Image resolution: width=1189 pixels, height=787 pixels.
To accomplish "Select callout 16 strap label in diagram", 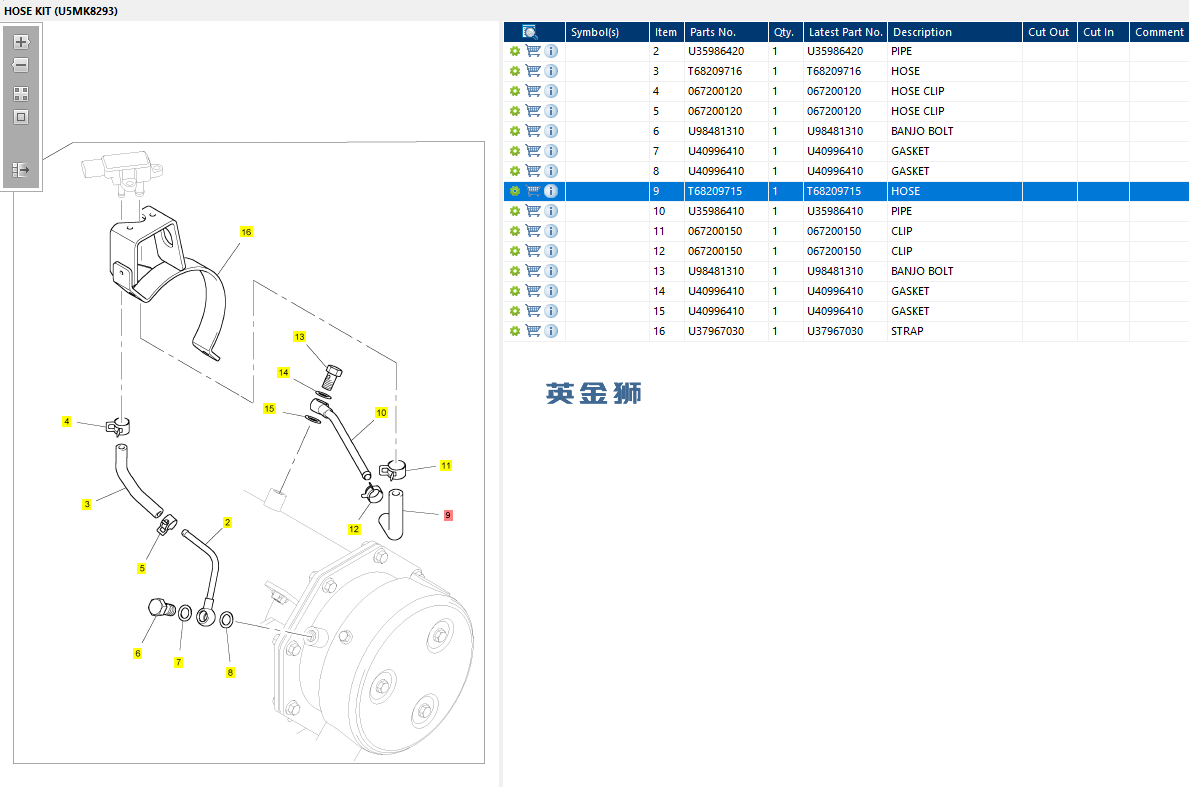I will pyautogui.click(x=246, y=232).
